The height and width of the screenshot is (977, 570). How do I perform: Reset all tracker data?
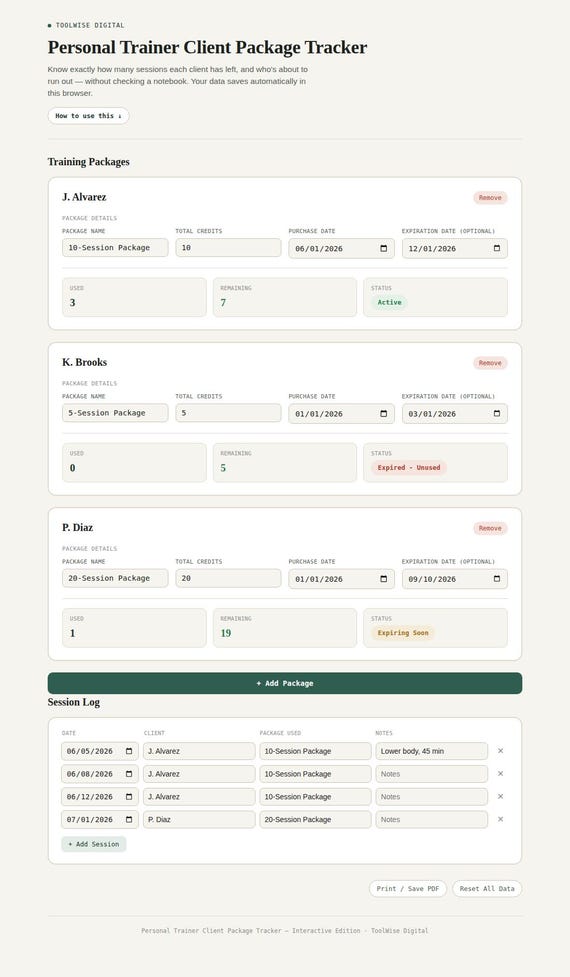tap(487, 889)
